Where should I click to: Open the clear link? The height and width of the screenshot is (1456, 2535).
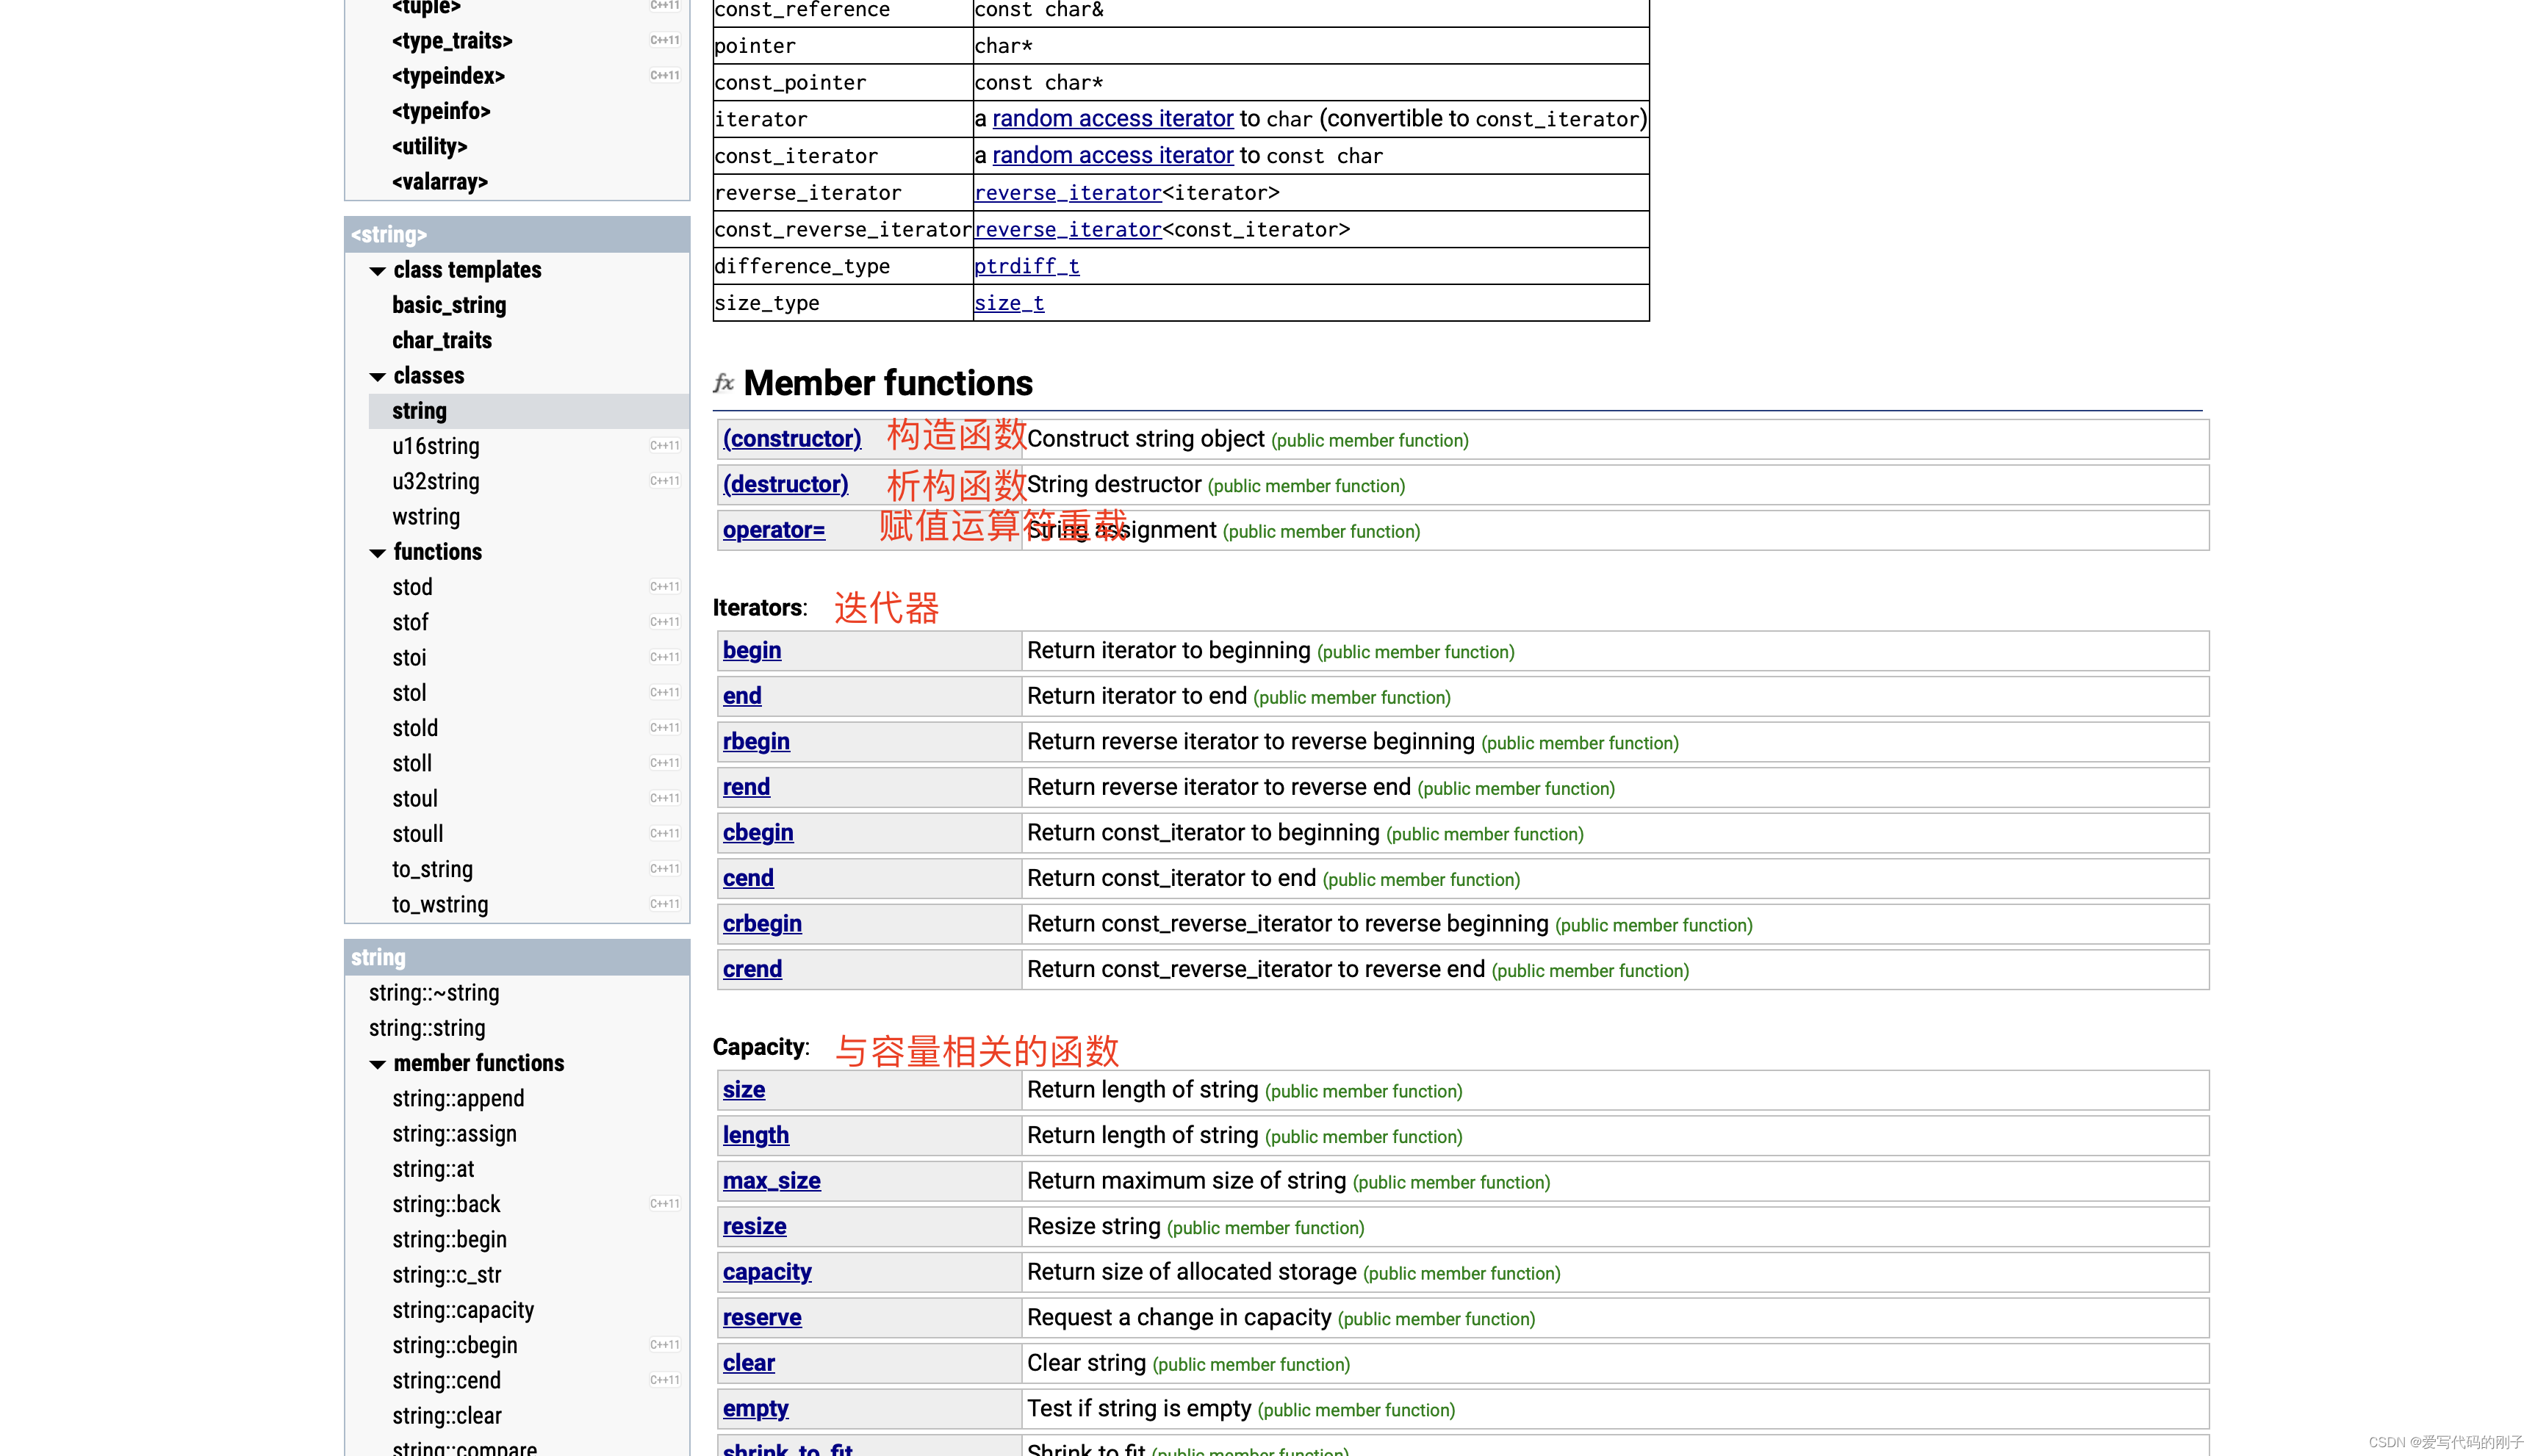[x=749, y=1363]
